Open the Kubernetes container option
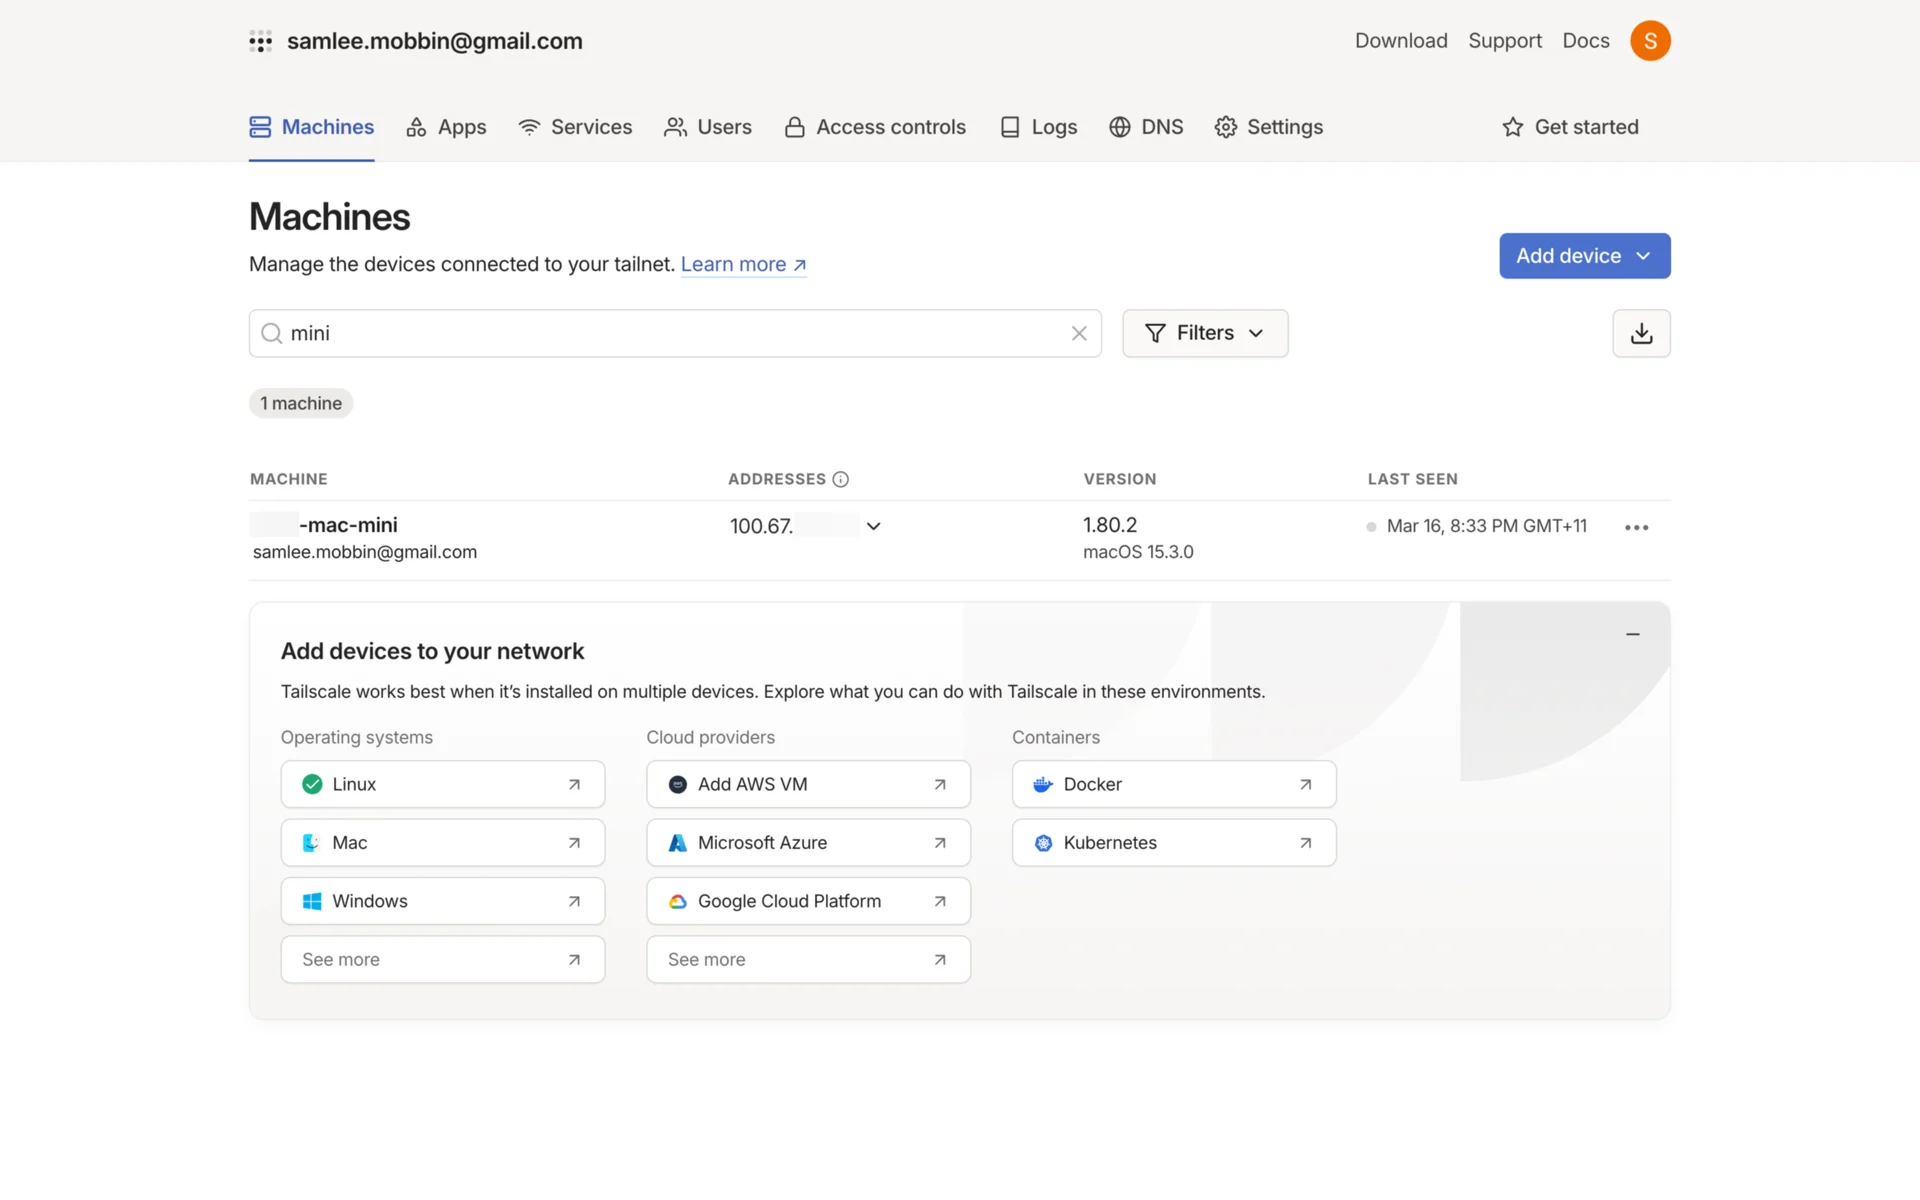 pyautogui.click(x=1173, y=843)
